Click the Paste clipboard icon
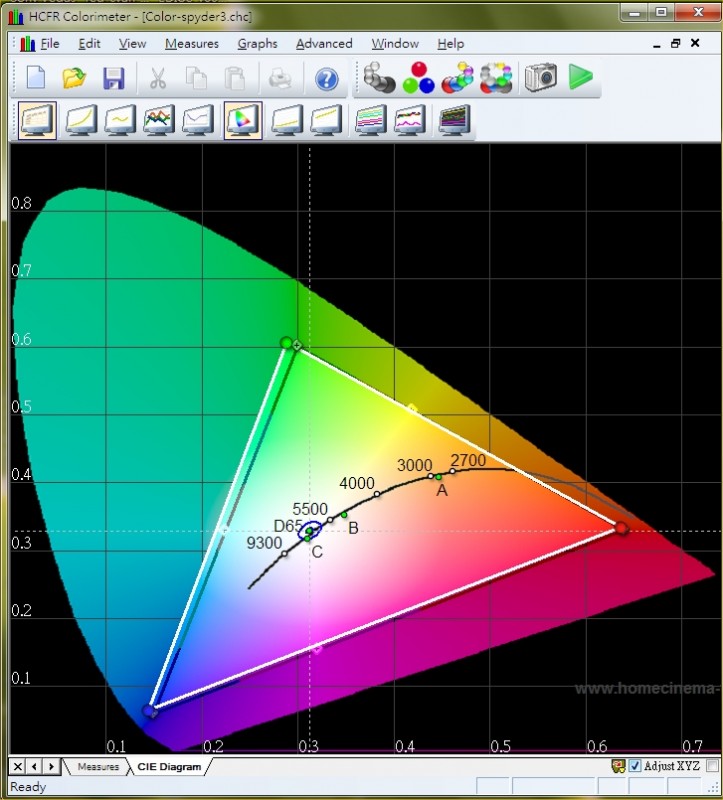The width and height of the screenshot is (723, 800). coord(235,79)
